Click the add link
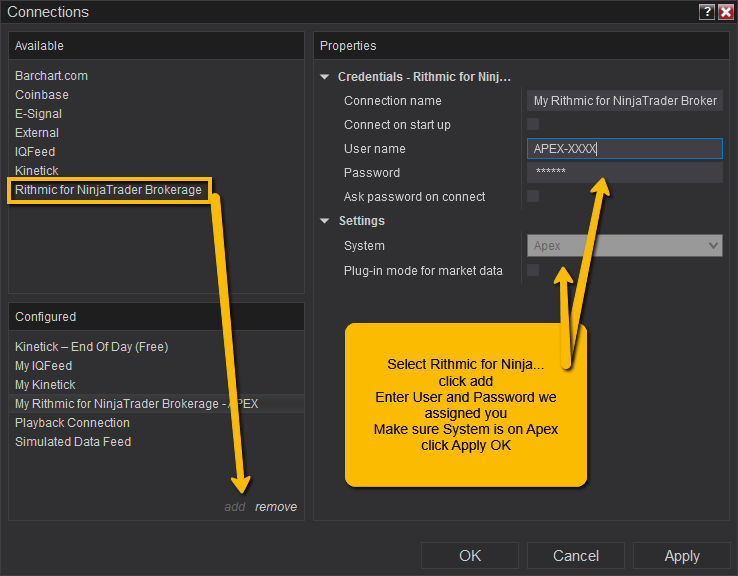This screenshot has height=576, width=738. (234, 507)
